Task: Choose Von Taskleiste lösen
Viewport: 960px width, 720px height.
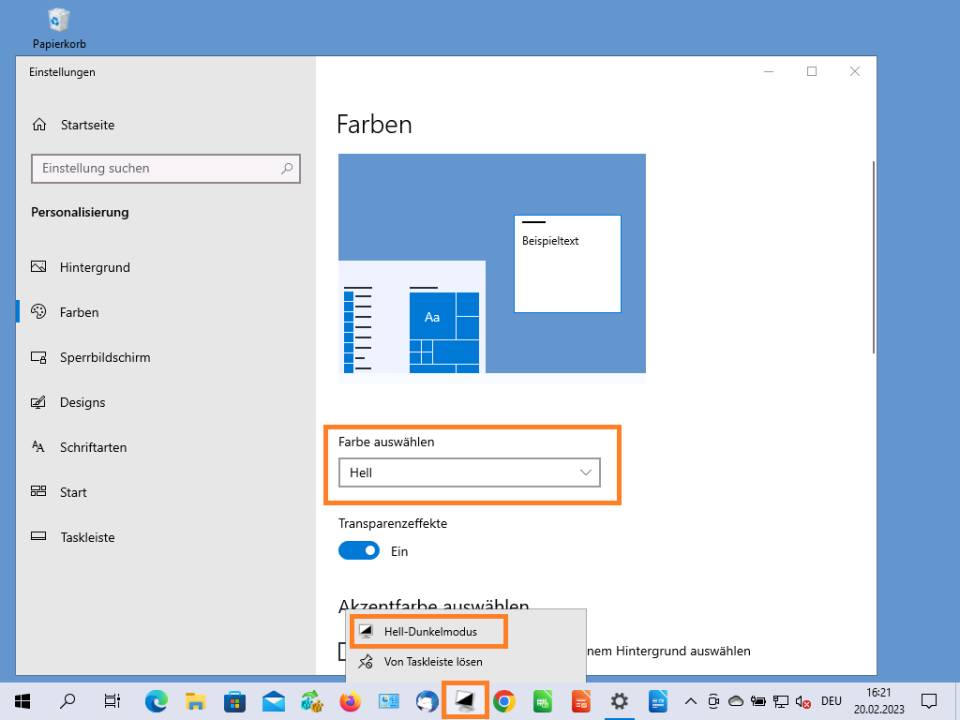Action: [x=432, y=661]
